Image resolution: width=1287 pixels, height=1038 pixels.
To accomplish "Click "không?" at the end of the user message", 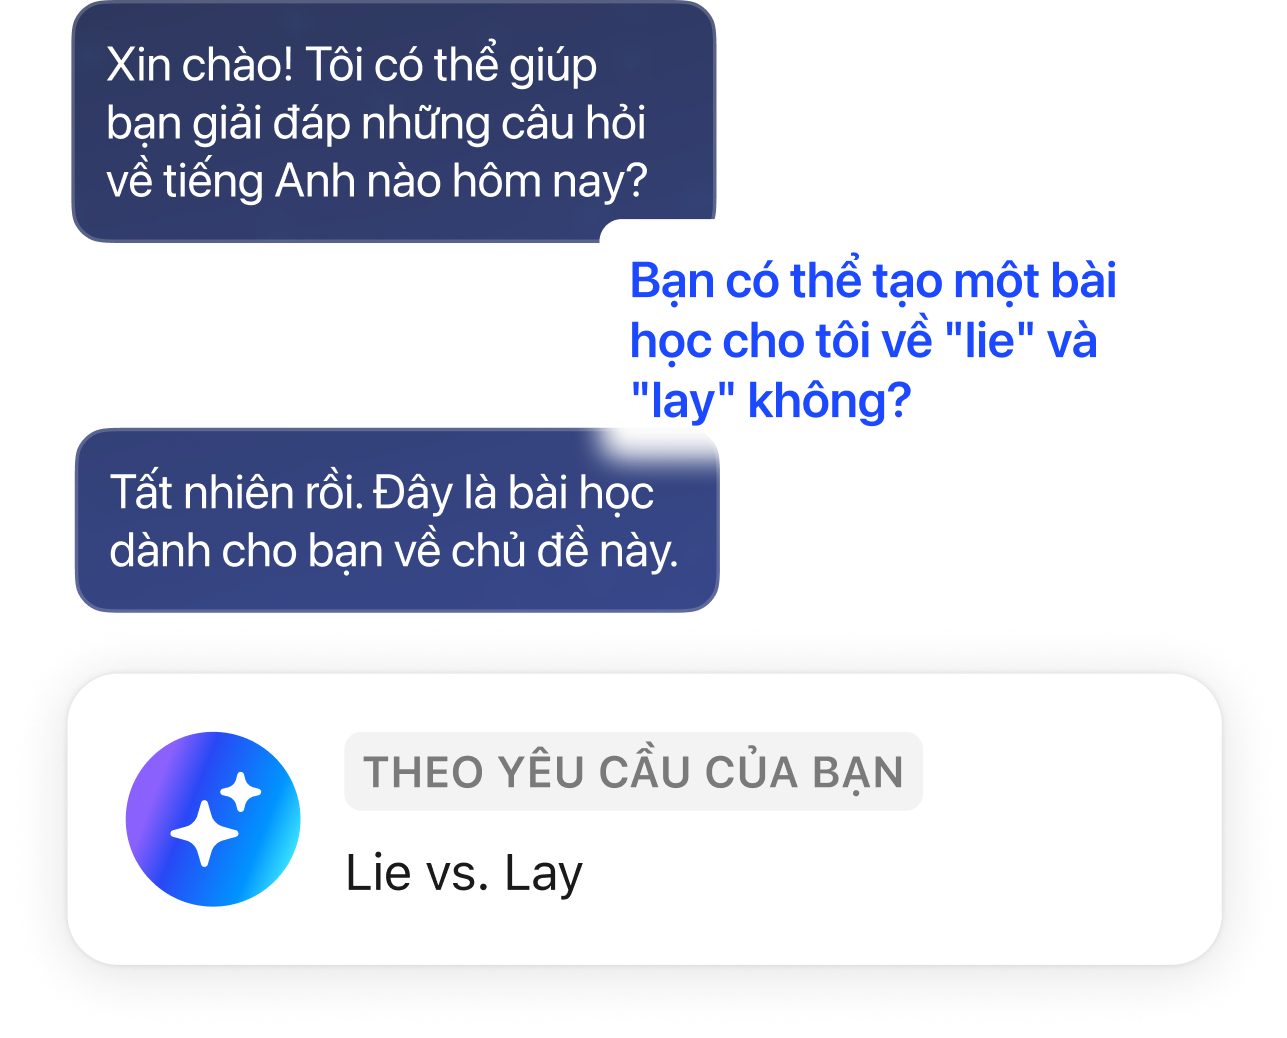I will (x=829, y=400).
